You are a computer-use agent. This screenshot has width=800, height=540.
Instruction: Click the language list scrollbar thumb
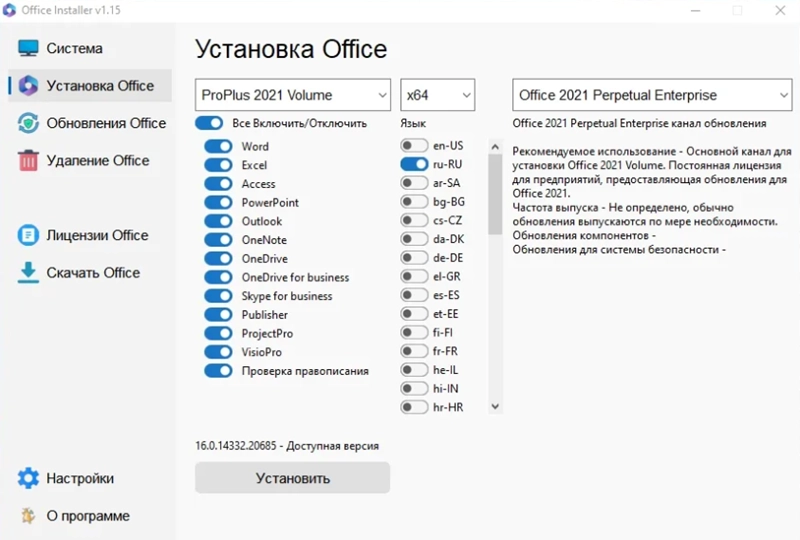tap(495, 194)
